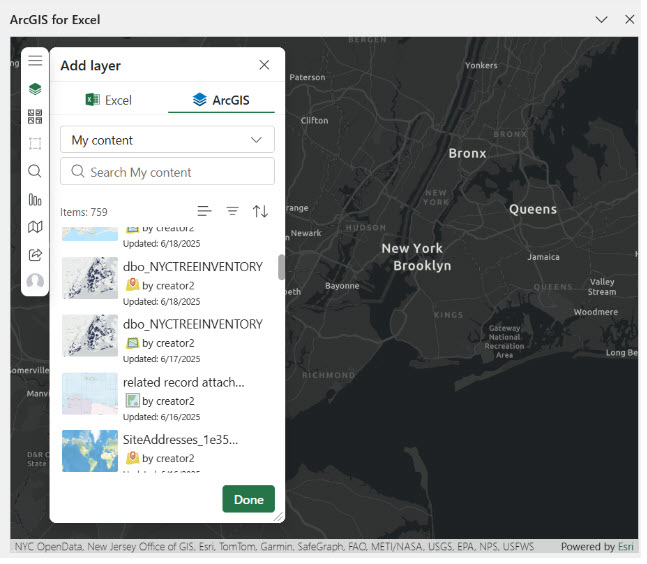Open the charts/infographics tool
Screen dimensions: 647x564
pos(35,199)
